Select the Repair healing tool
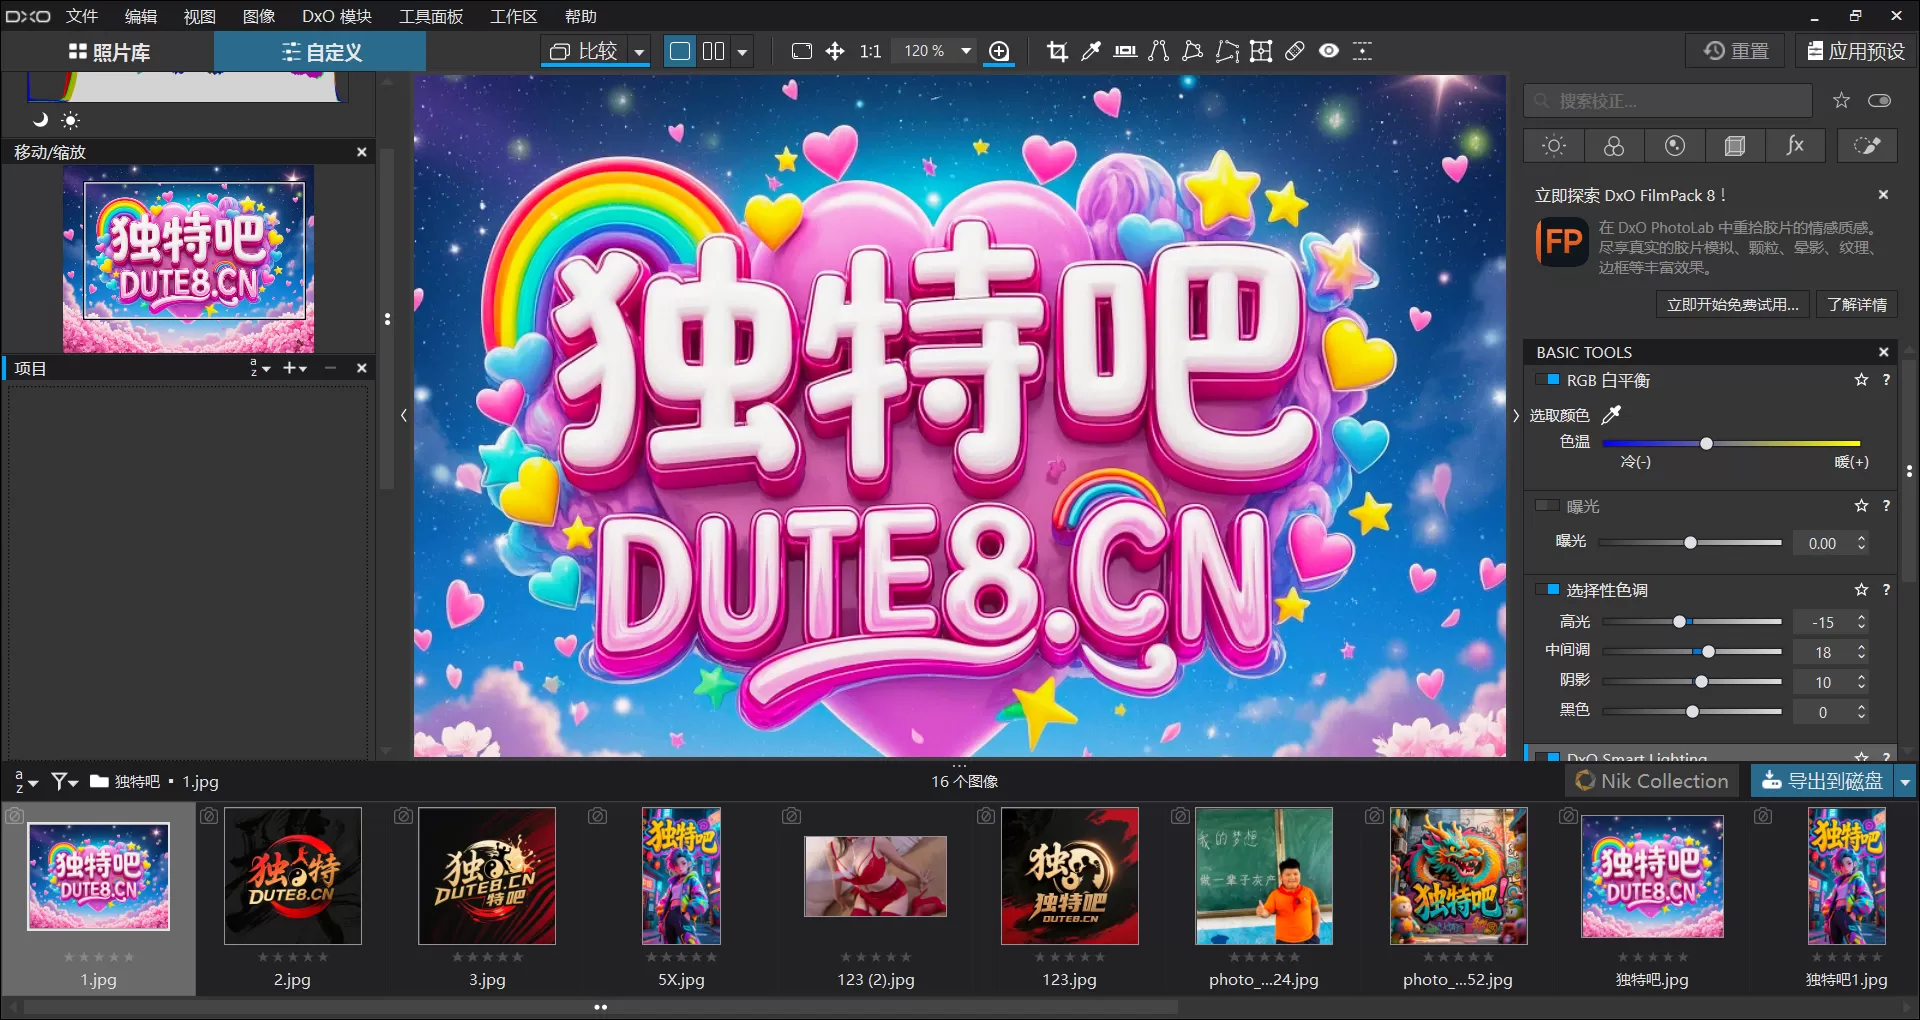Image resolution: width=1920 pixels, height=1020 pixels. coord(1295,51)
